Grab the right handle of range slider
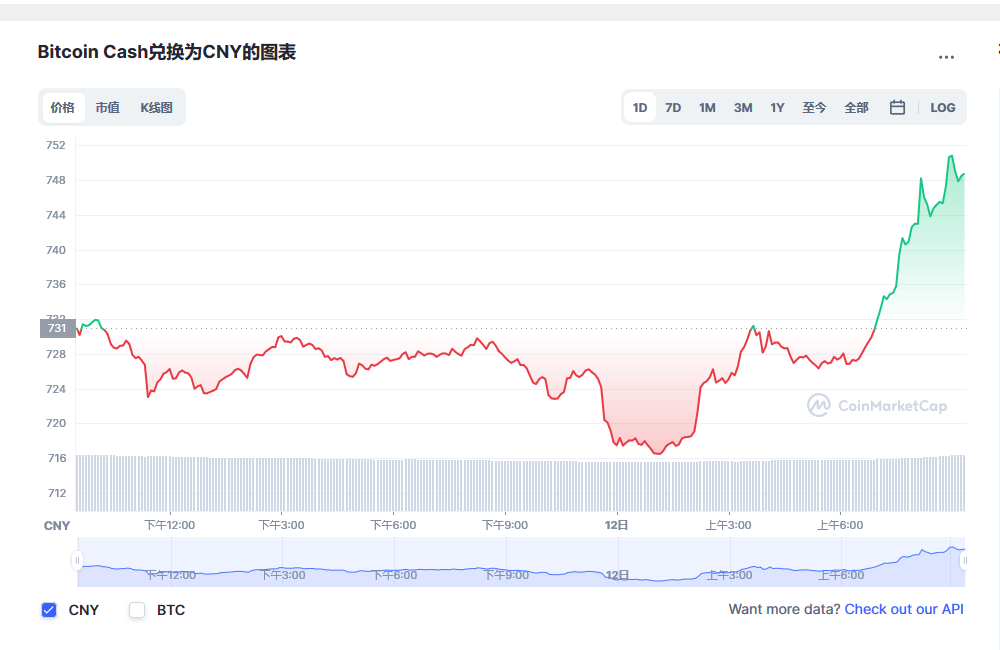 [964, 561]
